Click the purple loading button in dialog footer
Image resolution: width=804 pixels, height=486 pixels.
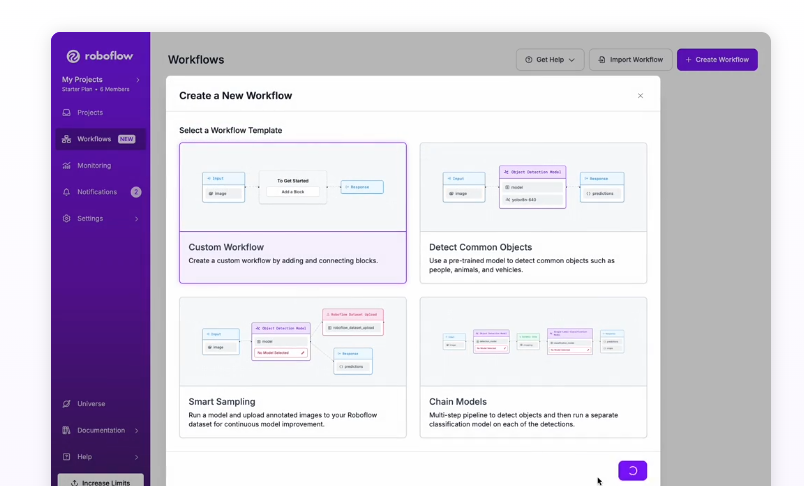point(633,471)
